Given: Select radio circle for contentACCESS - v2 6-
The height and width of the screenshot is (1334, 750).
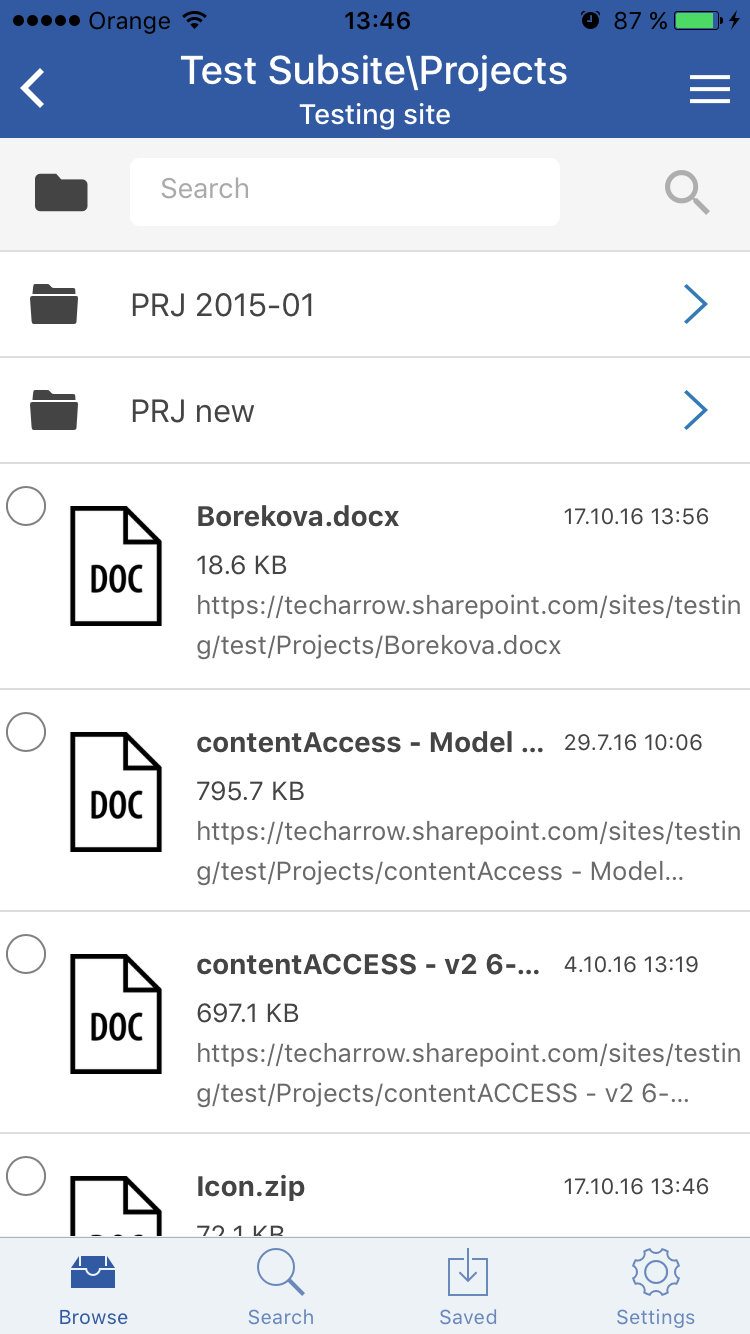Looking at the screenshot, I should [x=26, y=954].
